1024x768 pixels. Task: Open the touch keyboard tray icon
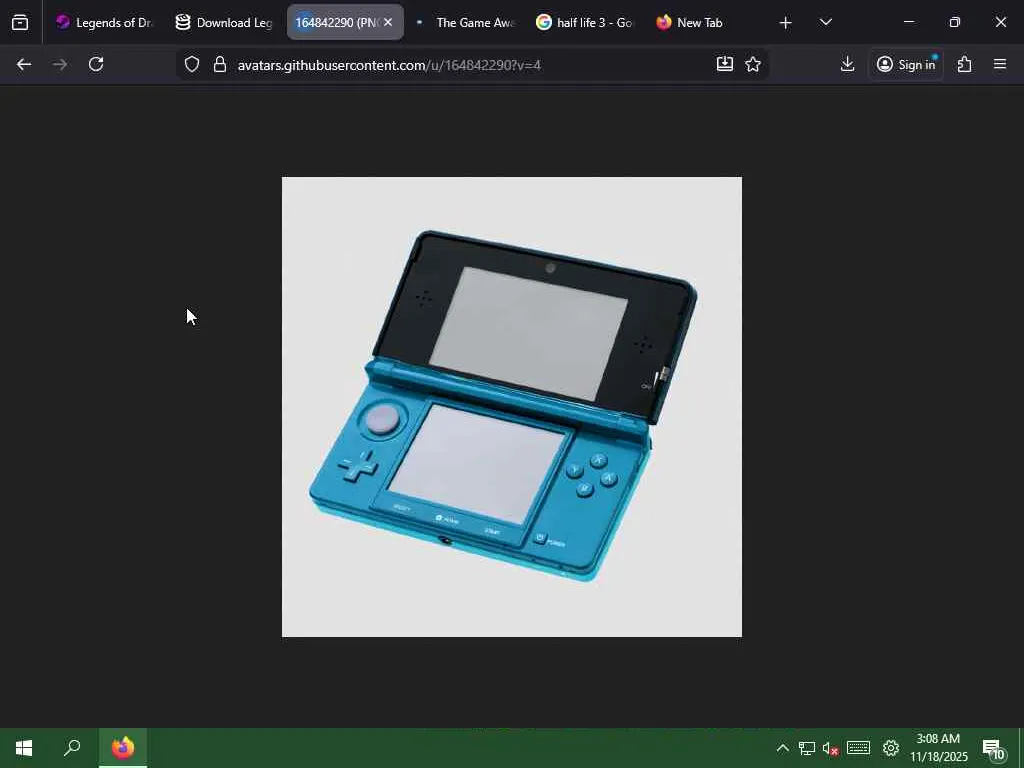[x=858, y=748]
